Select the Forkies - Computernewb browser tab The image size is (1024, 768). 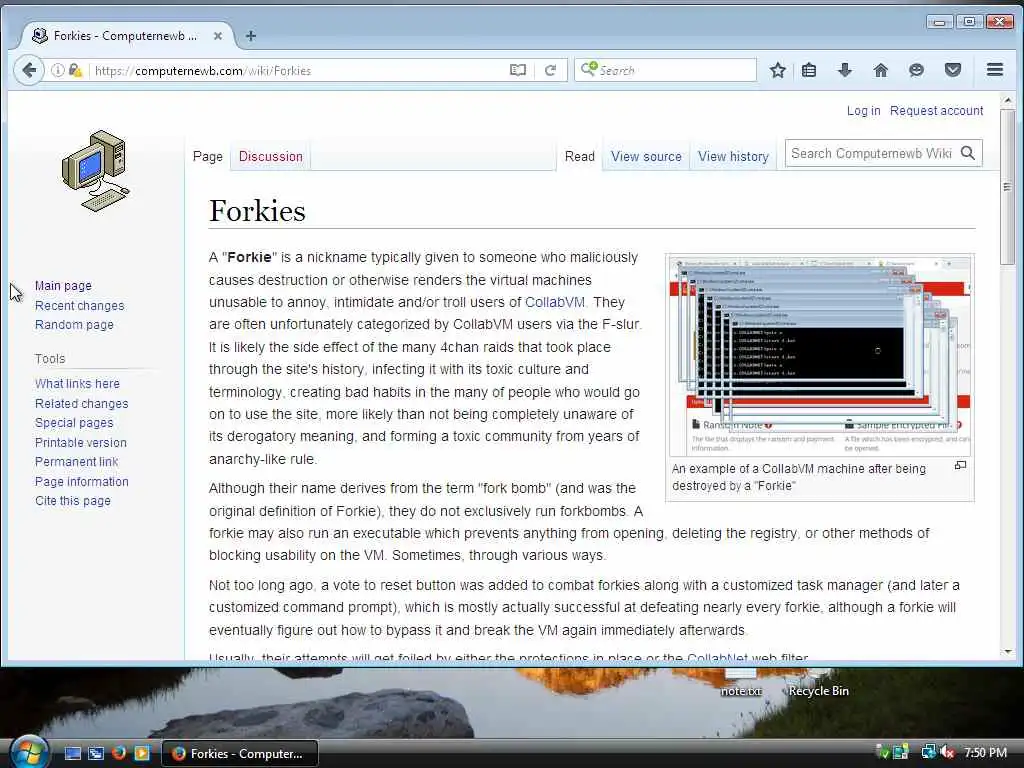(x=125, y=36)
